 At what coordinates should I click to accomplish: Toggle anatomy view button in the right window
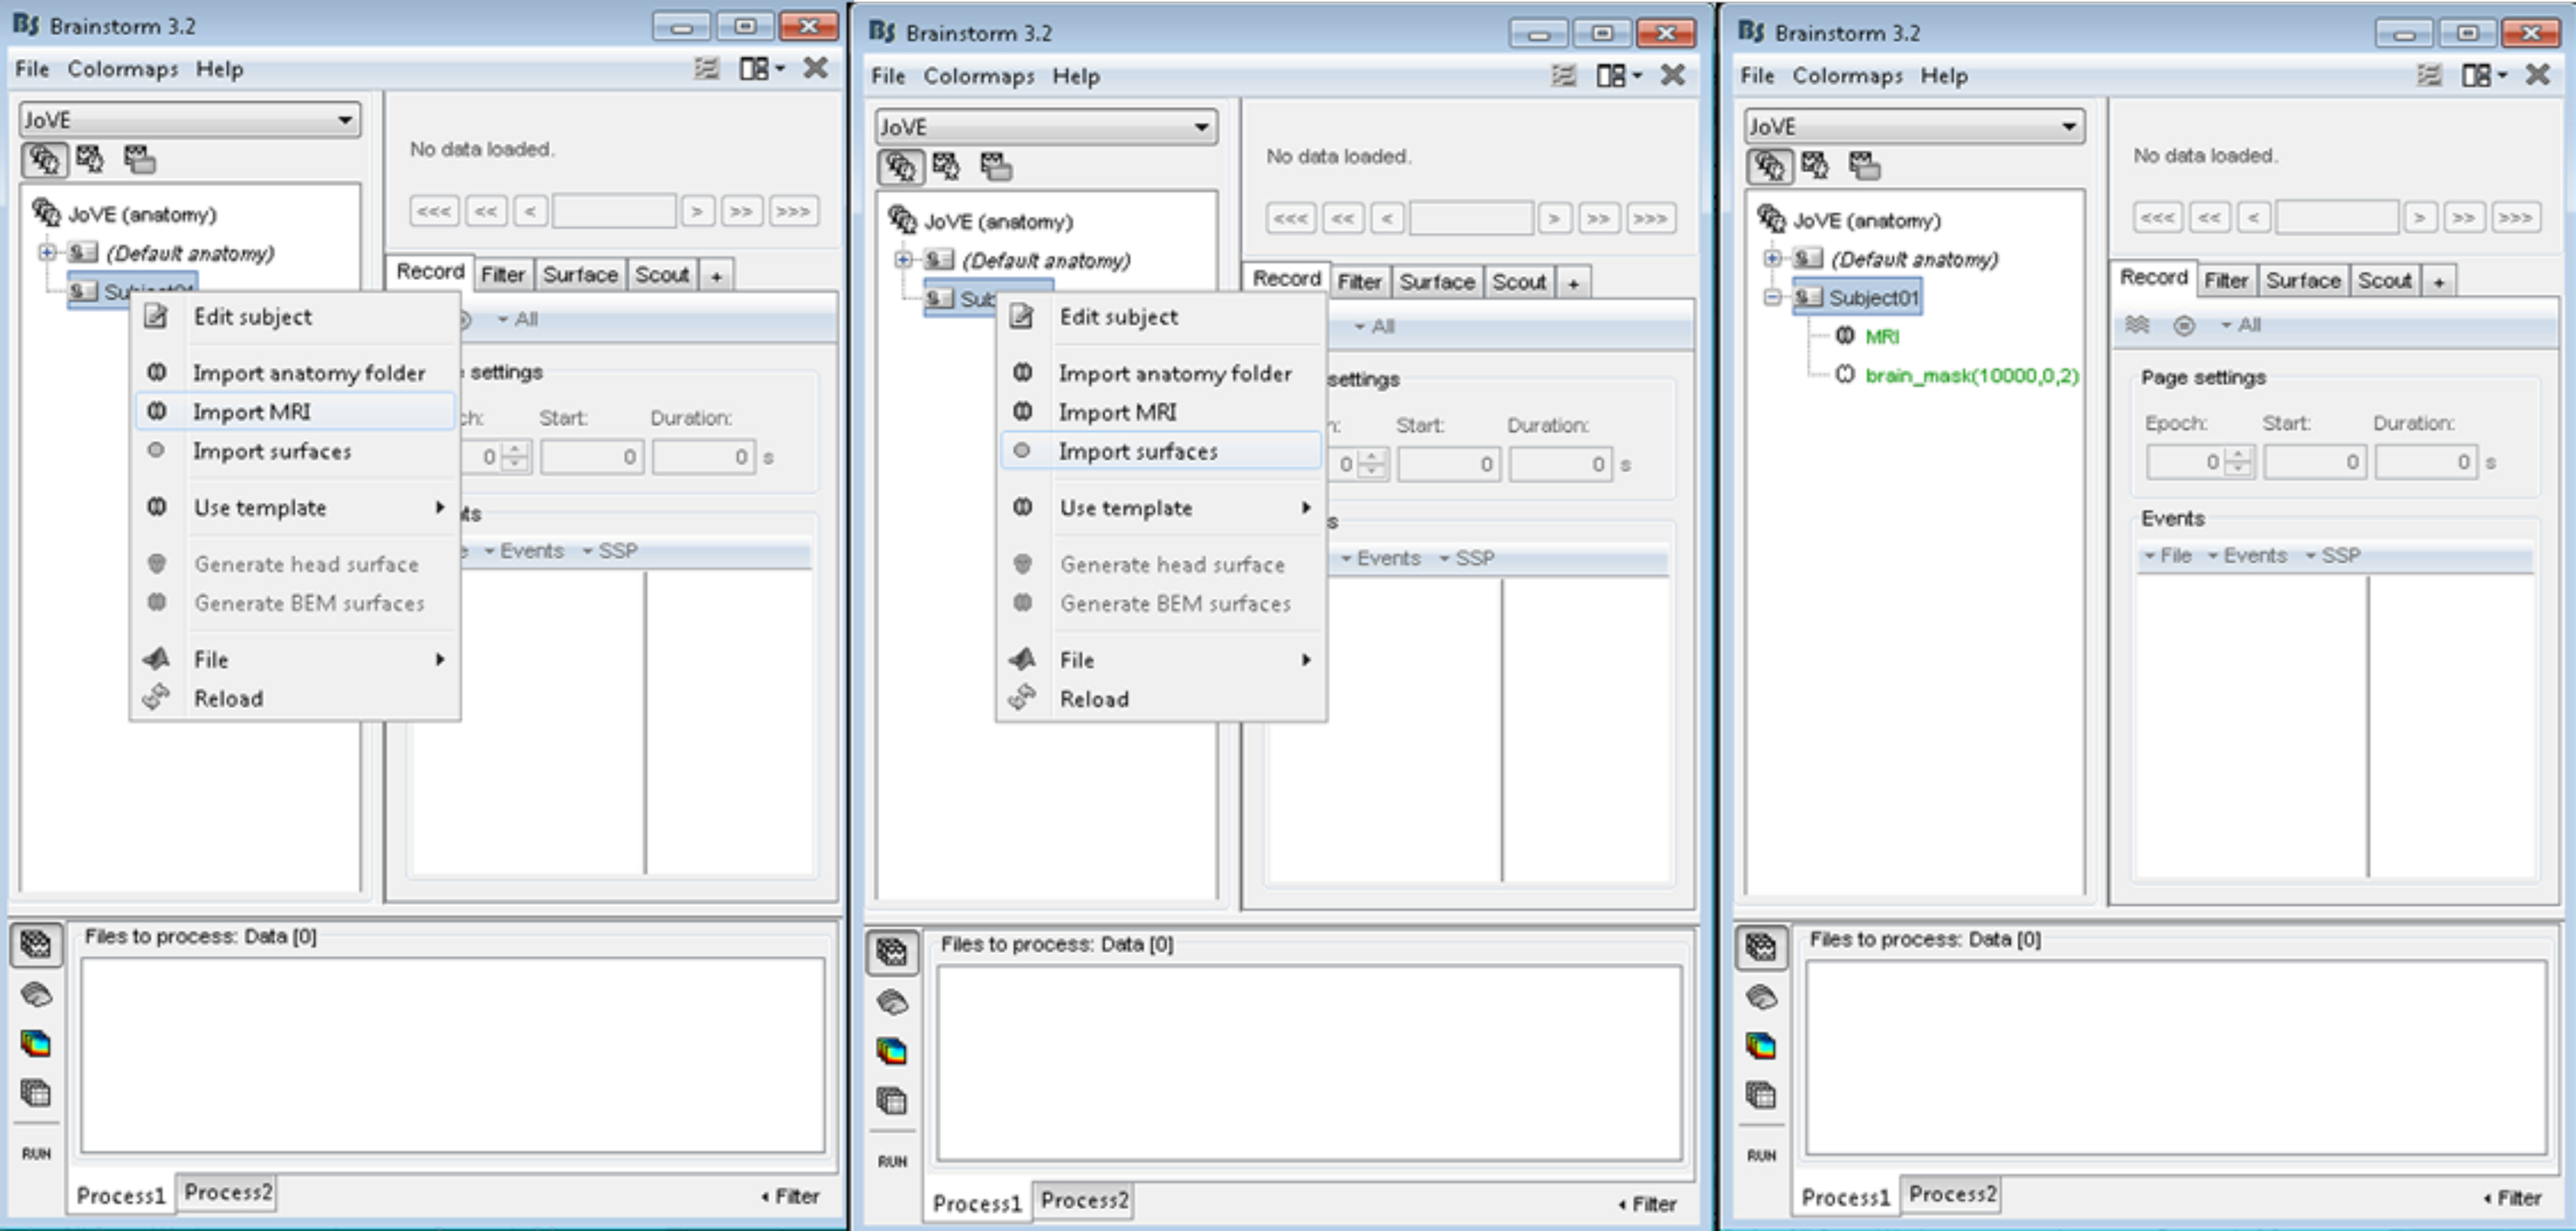[1769, 165]
